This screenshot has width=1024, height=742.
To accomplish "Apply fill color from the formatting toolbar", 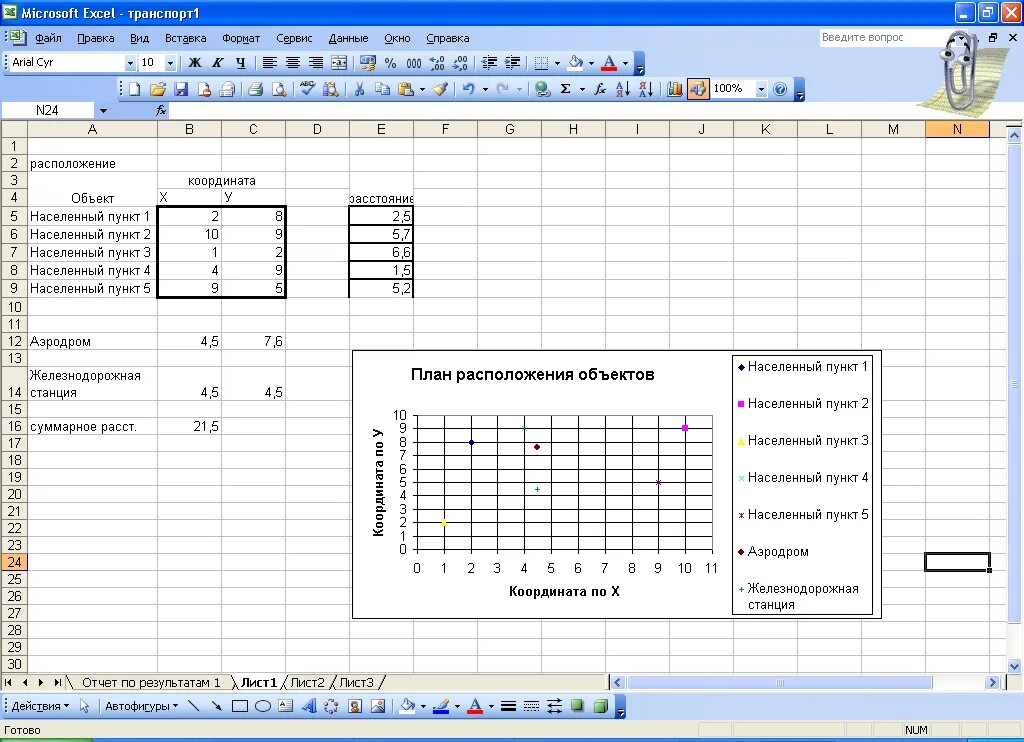I will (x=575, y=63).
